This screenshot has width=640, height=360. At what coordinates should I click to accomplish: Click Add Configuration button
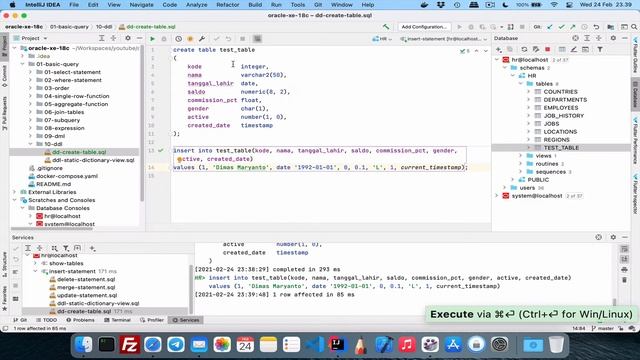coord(424,27)
